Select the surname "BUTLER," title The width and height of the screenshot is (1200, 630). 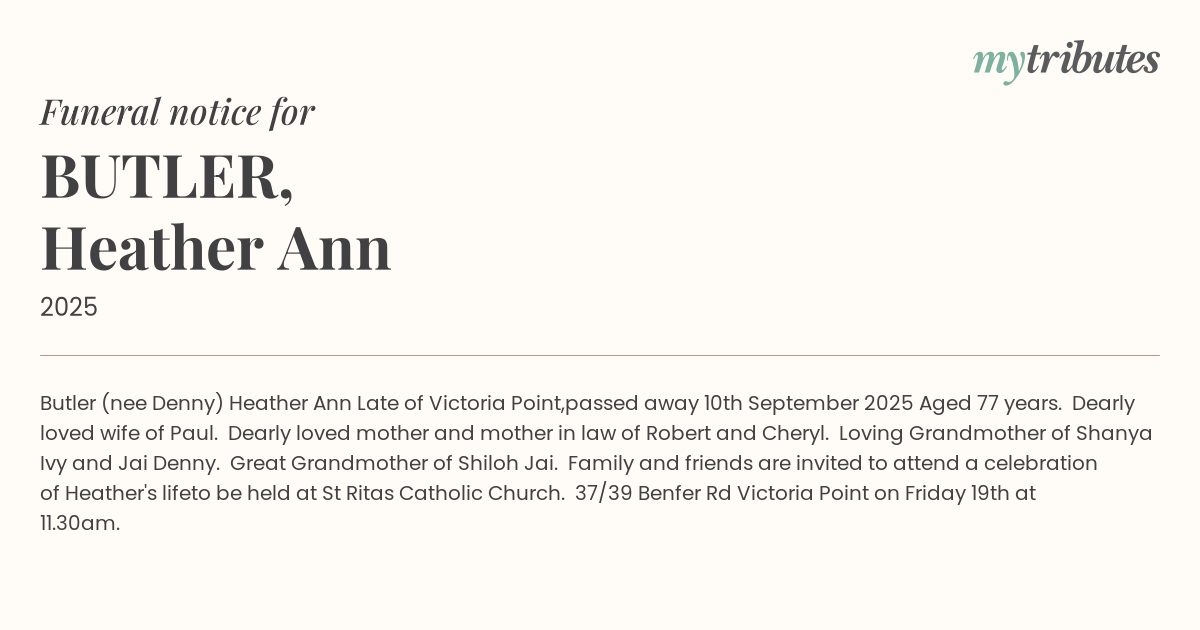point(167,177)
